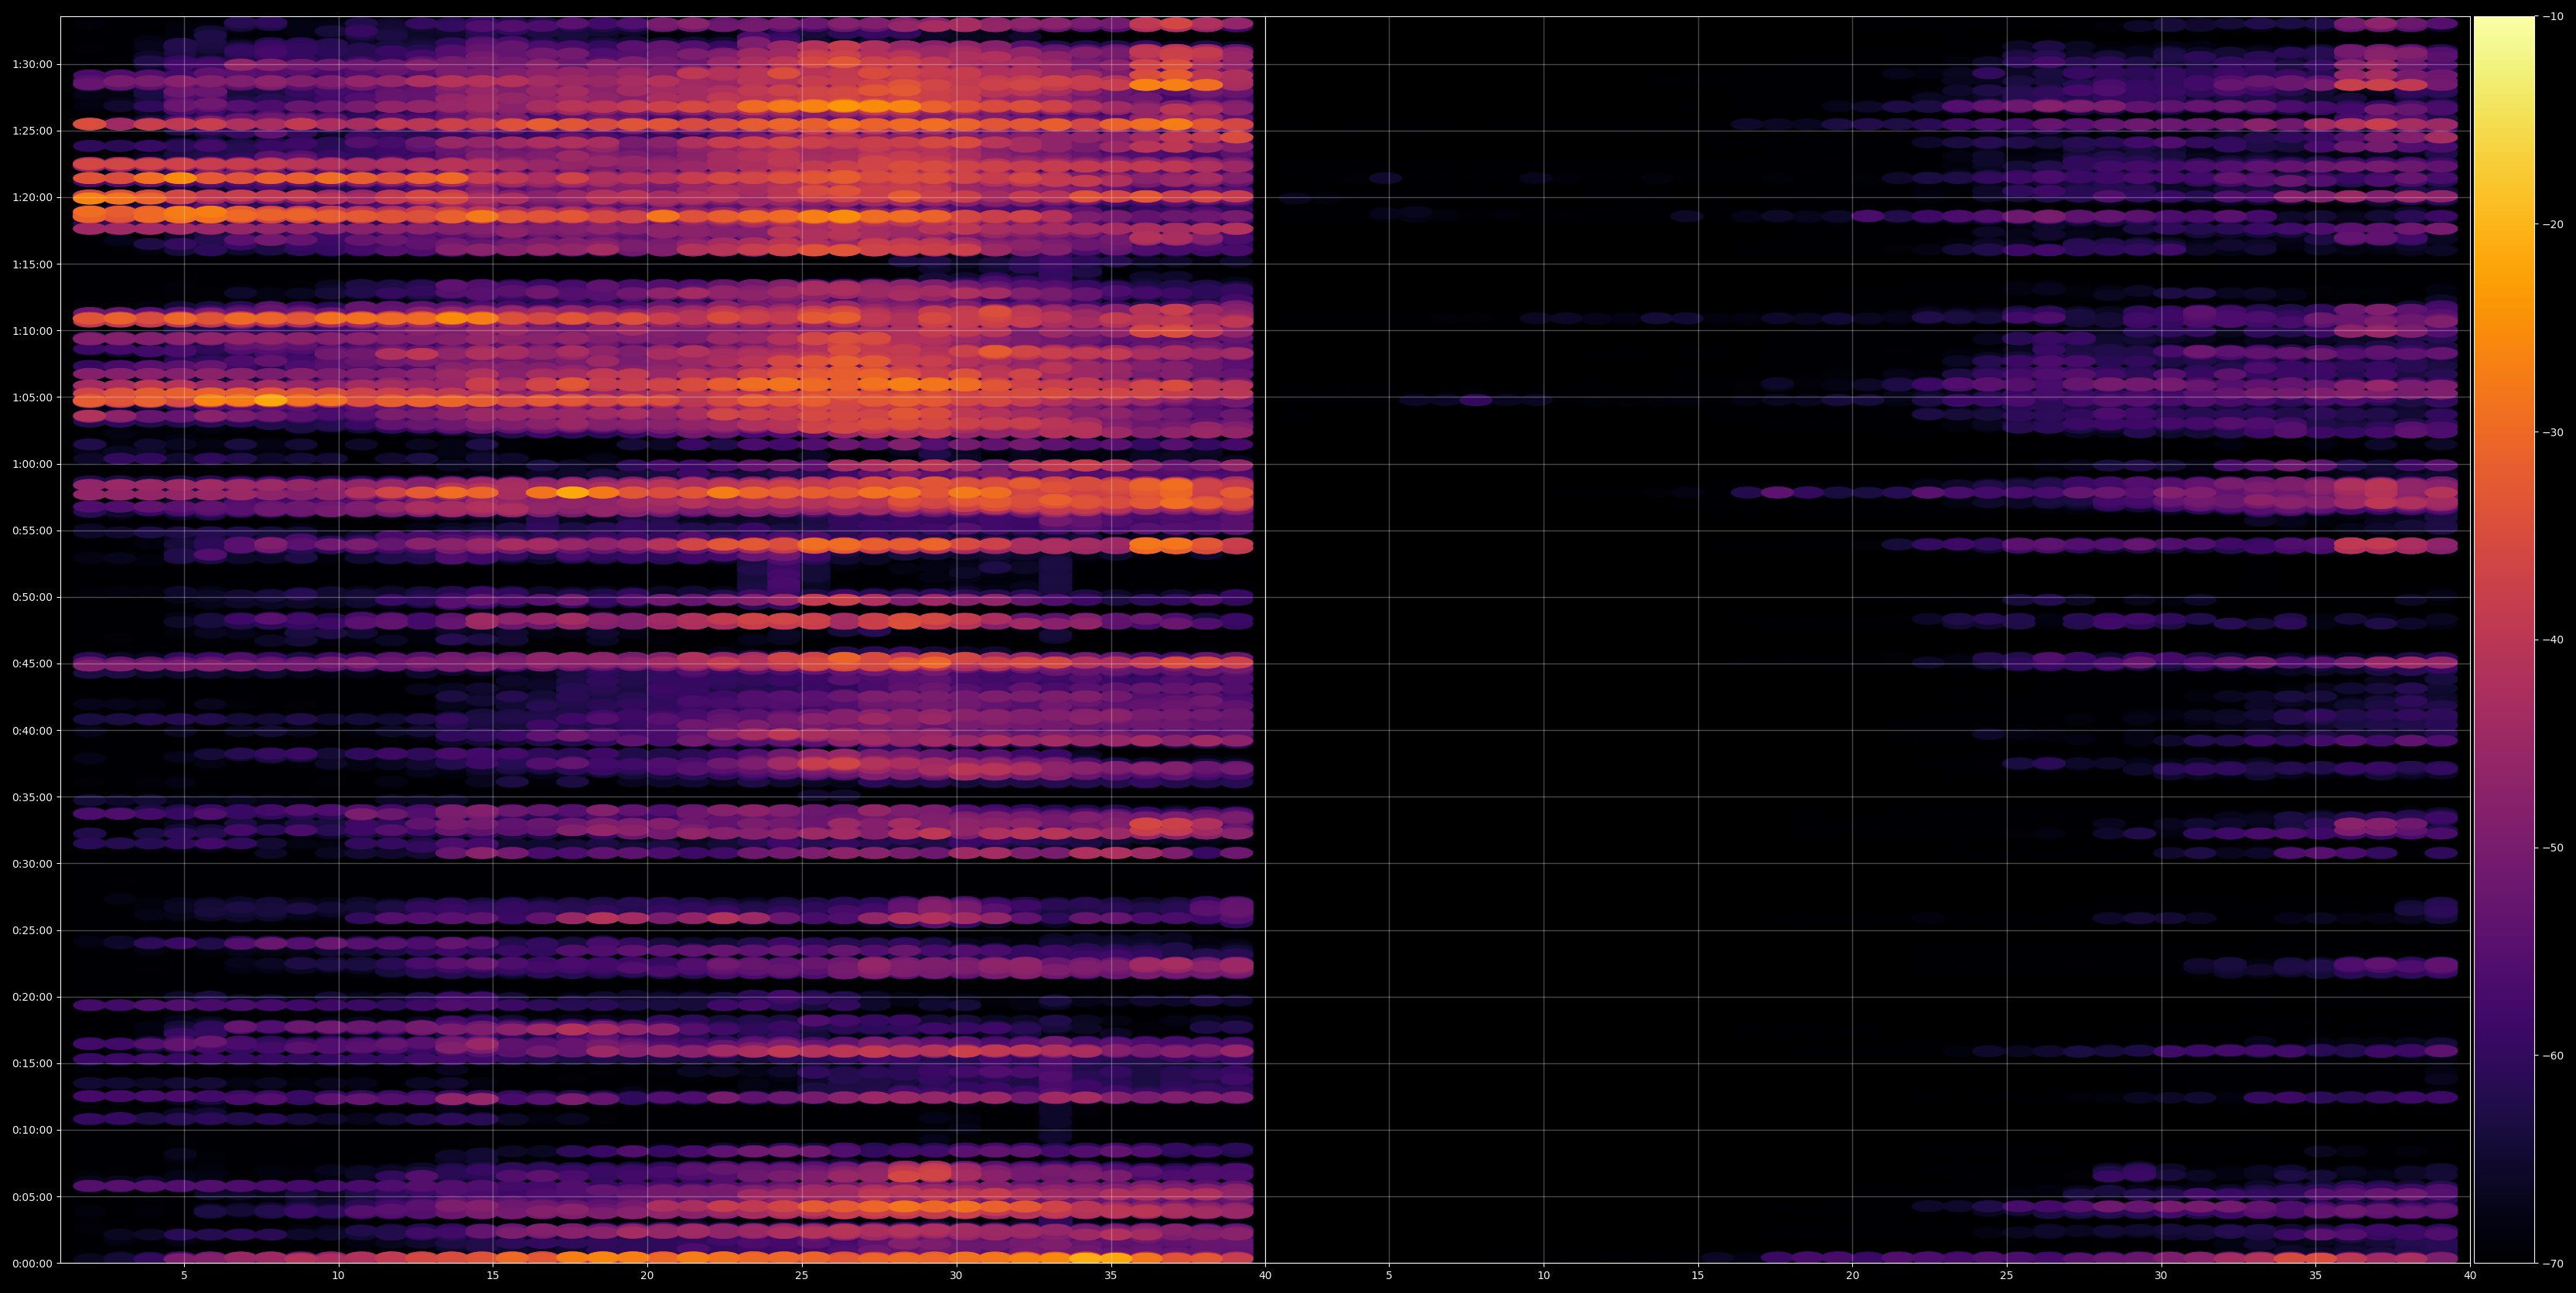
Task: Click x-axis label 35 under left heatmap
Action: point(1111,1276)
